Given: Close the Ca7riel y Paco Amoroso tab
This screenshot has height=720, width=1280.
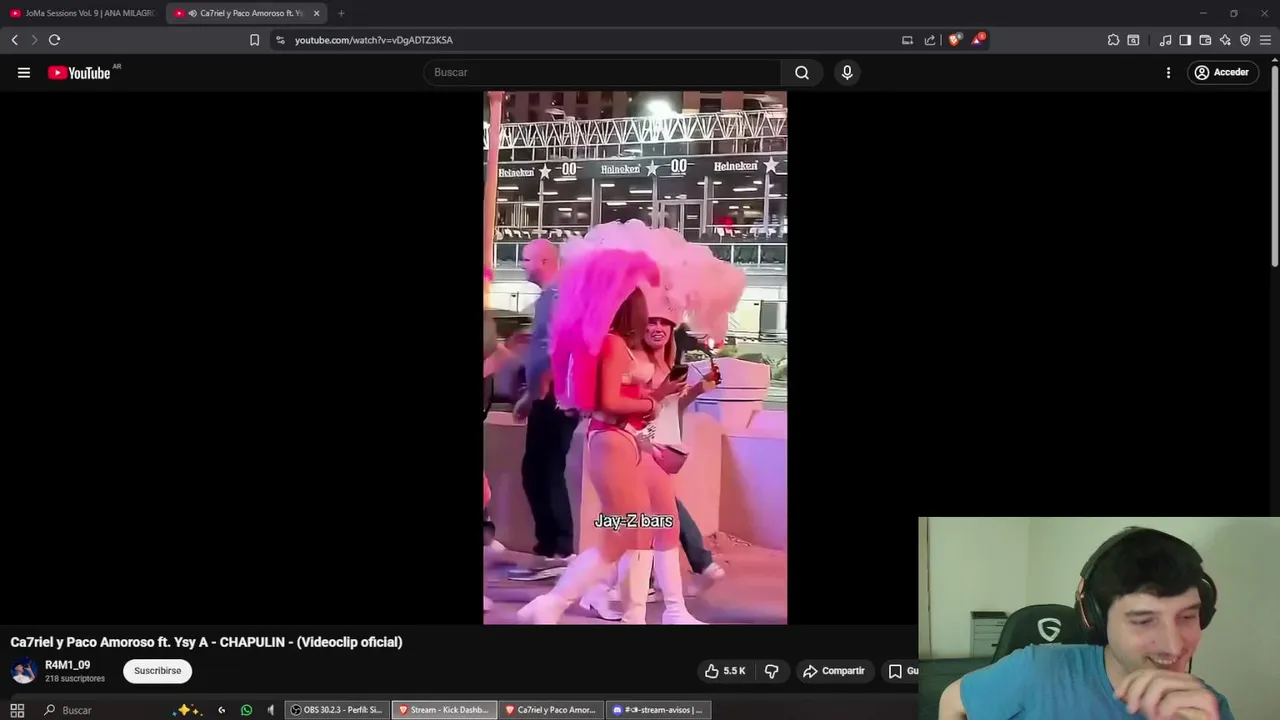Looking at the screenshot, I should (x=317, y=13).
